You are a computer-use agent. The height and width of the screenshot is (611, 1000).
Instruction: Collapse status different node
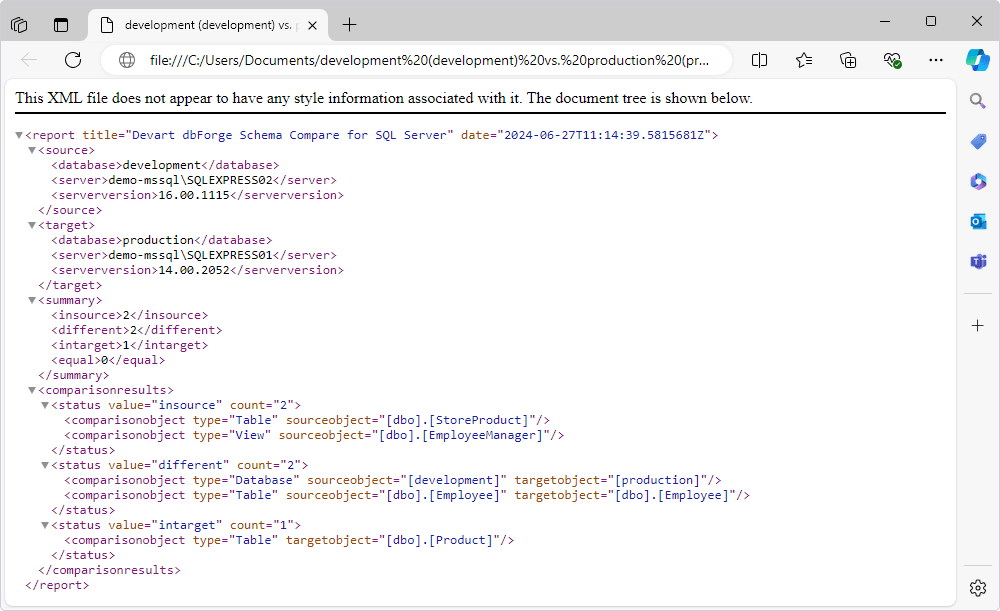(x=45, y=466)
